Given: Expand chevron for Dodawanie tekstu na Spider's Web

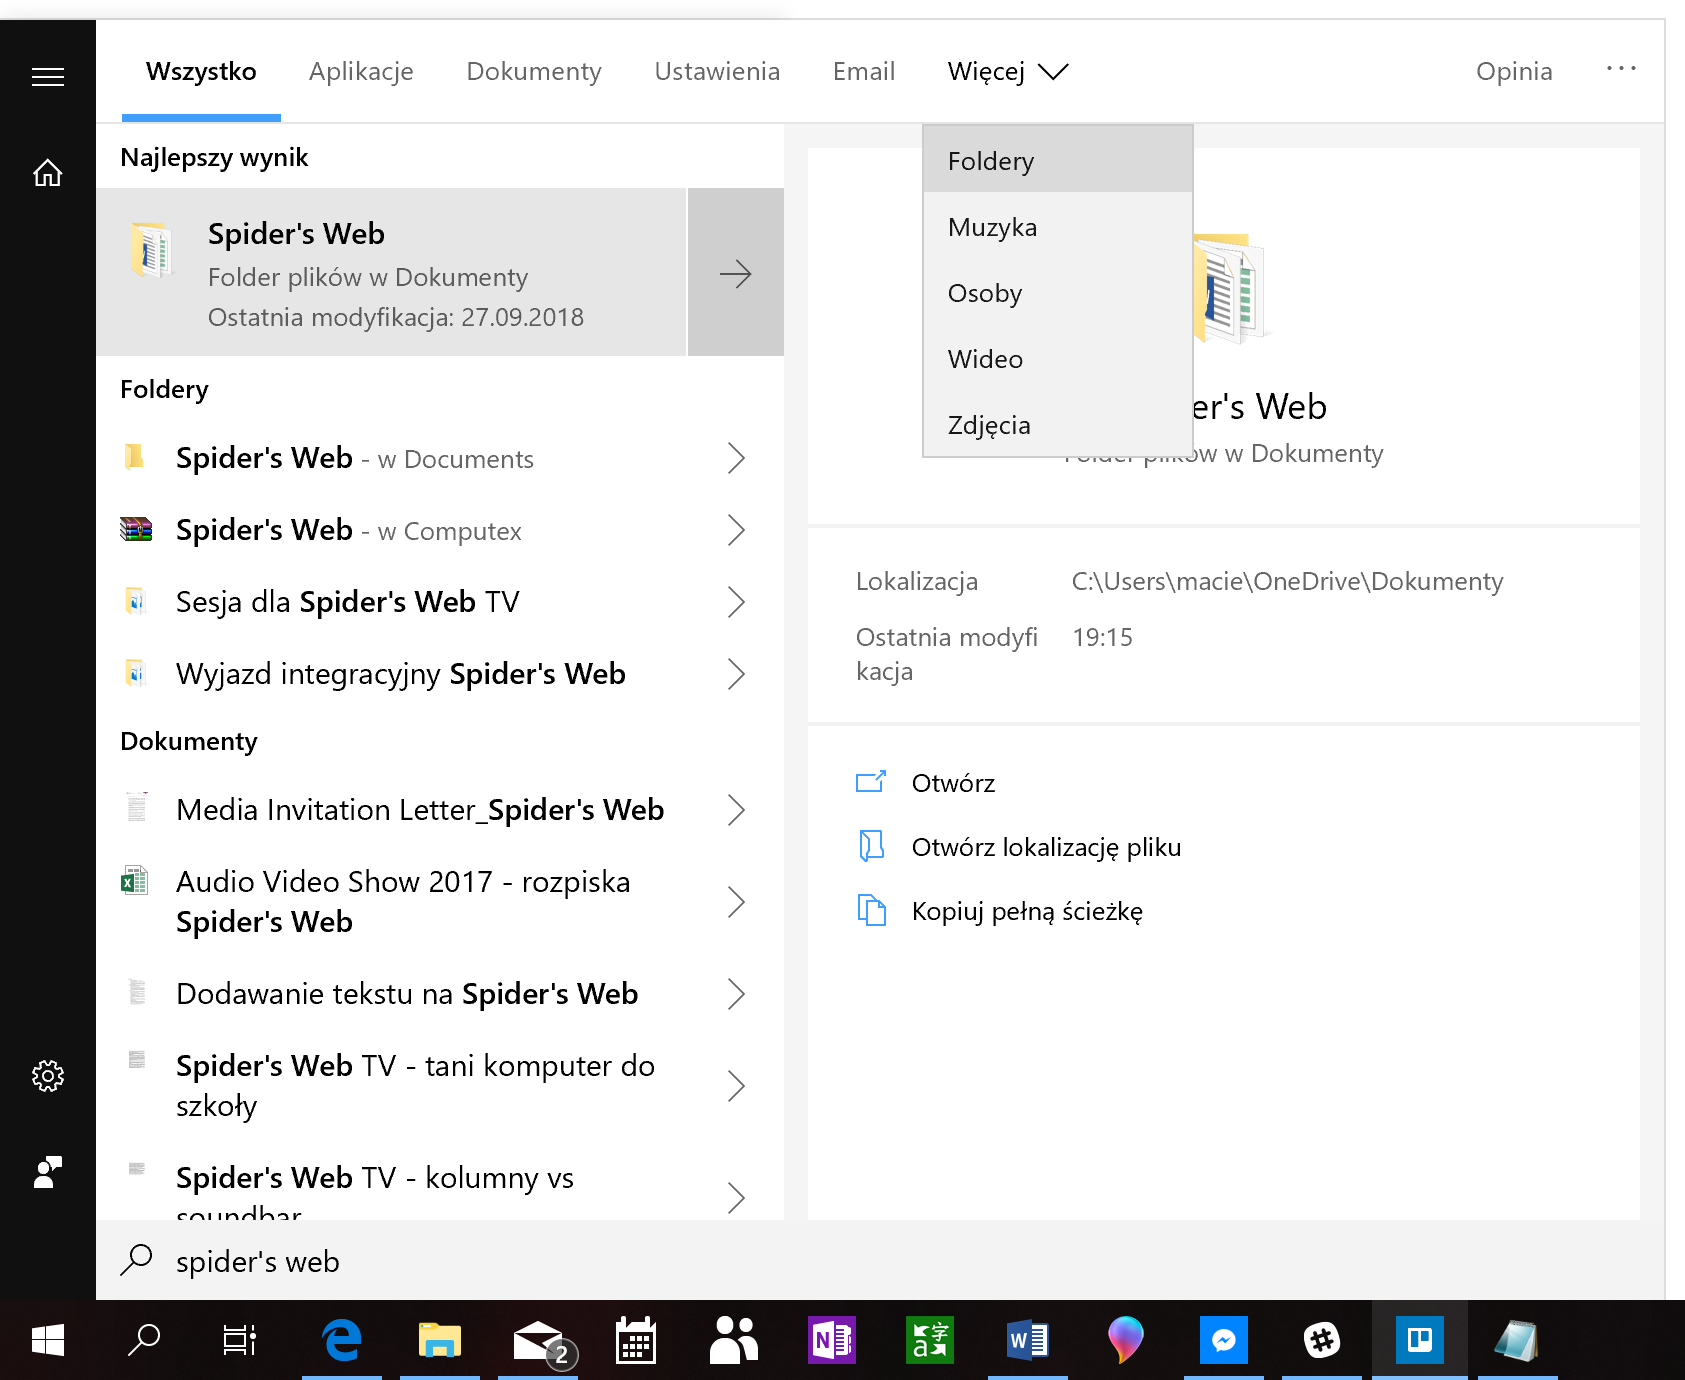Looking at the screenshot, I should [736, 994].
